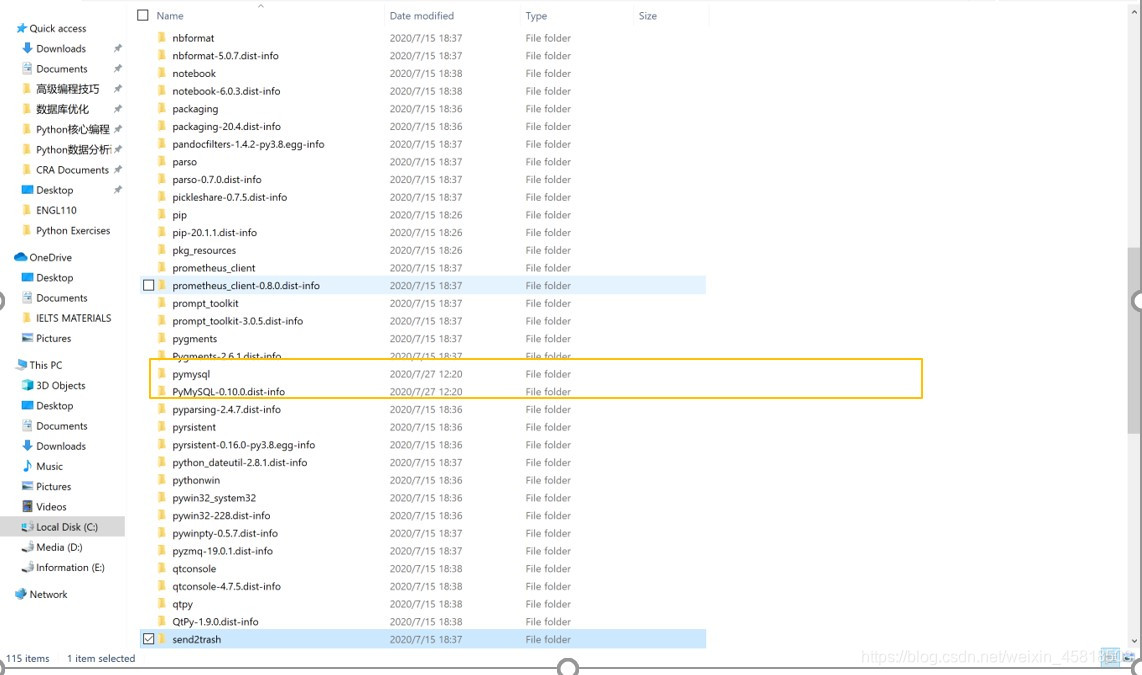Image resolution: width=1142 pixels, height=675 pixels.
Task: Open the Desktop icon under This PC
Action: click(x=27, y=406)
